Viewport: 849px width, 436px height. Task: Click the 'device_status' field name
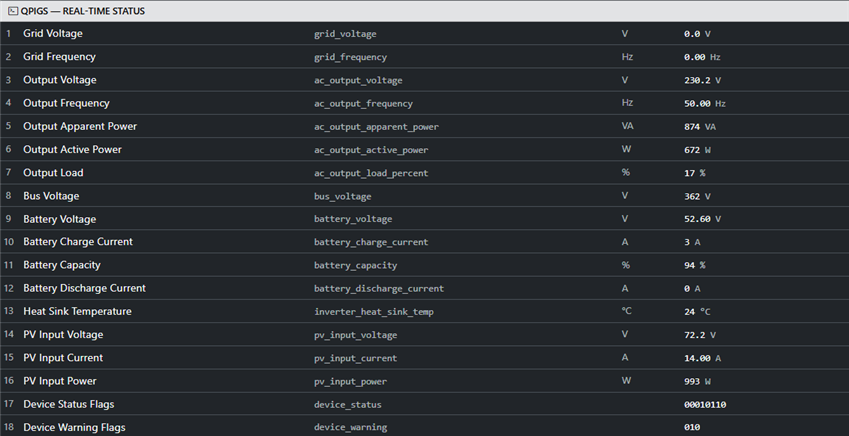348,405
